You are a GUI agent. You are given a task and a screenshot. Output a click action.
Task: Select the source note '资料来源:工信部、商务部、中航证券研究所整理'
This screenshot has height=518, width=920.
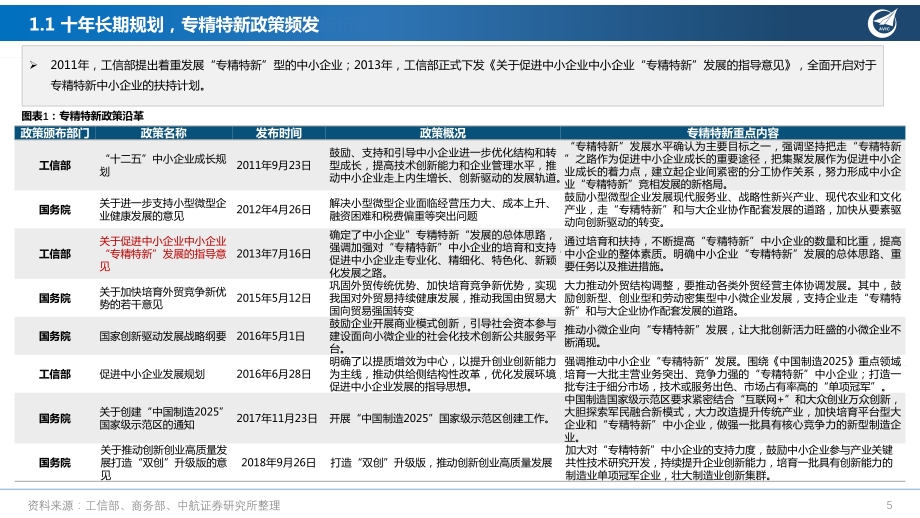(x=154, y=505)
